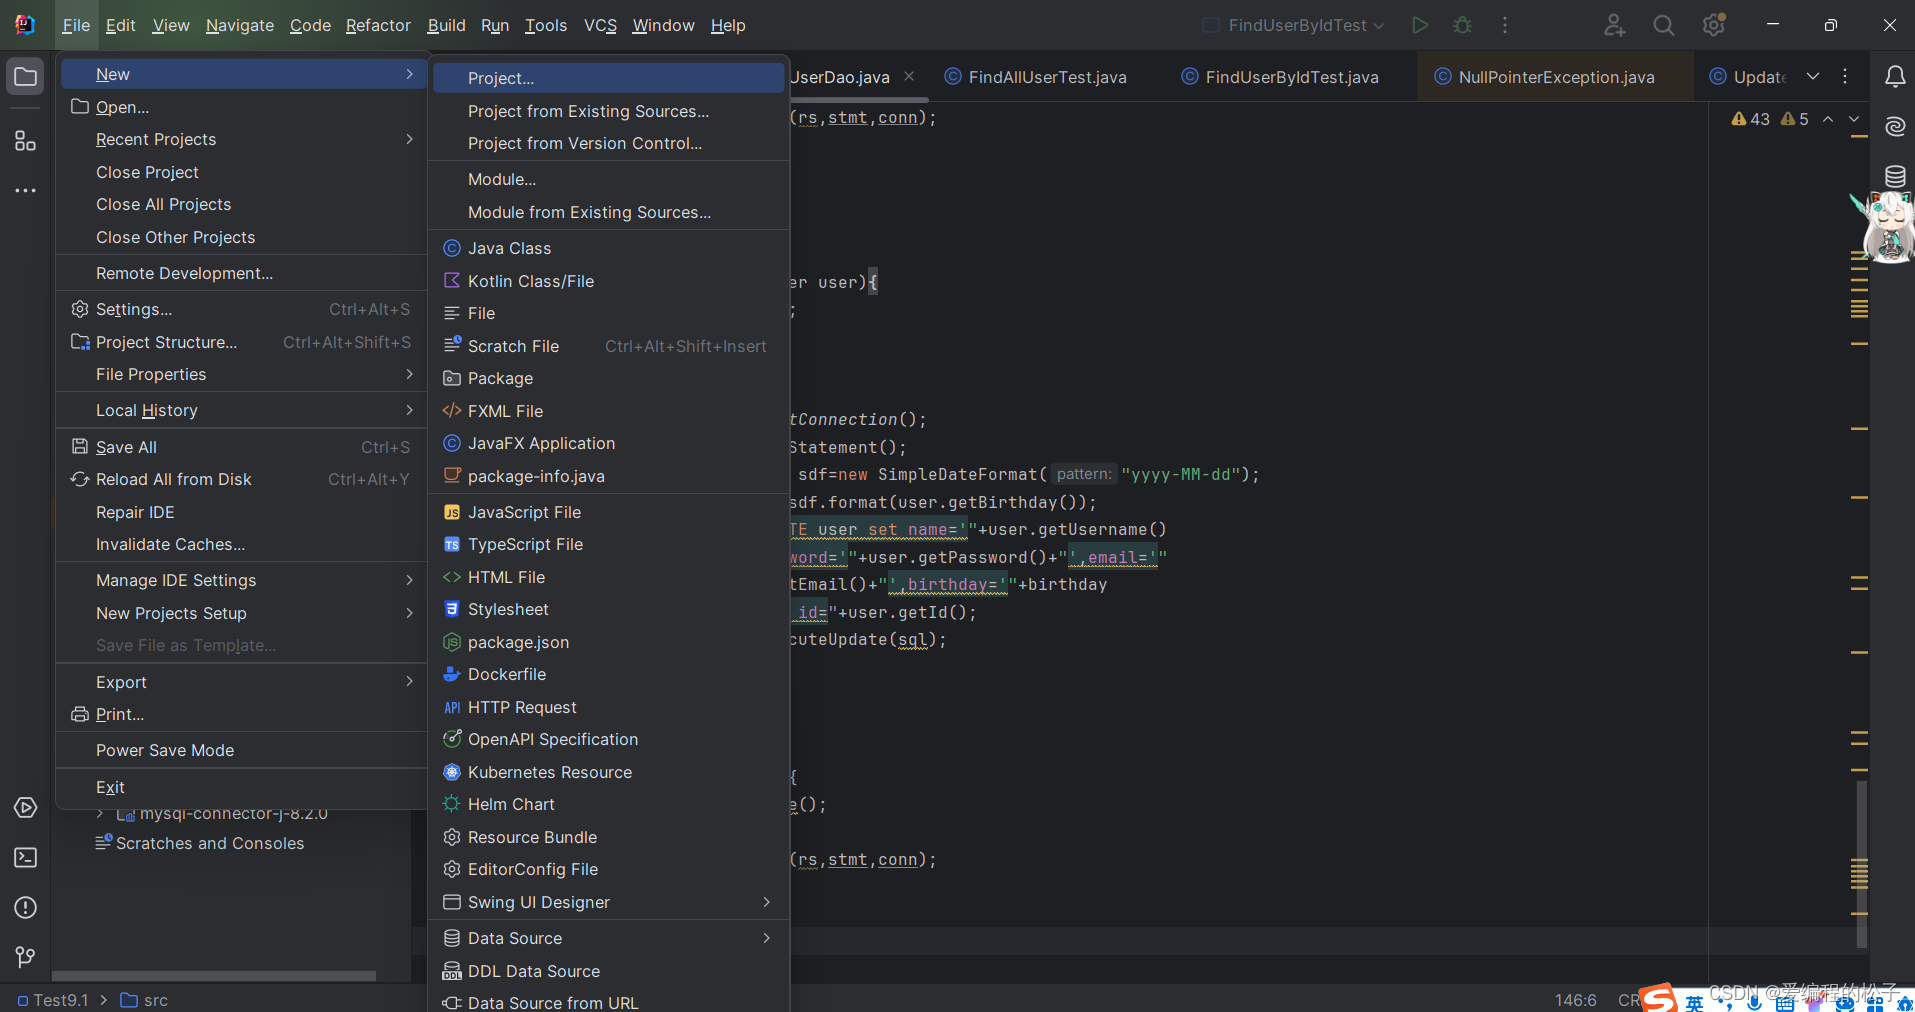Viewport: 1915px width, 1012px height.
Task: Open the Edit menu
Action: [x=120, y=25]
